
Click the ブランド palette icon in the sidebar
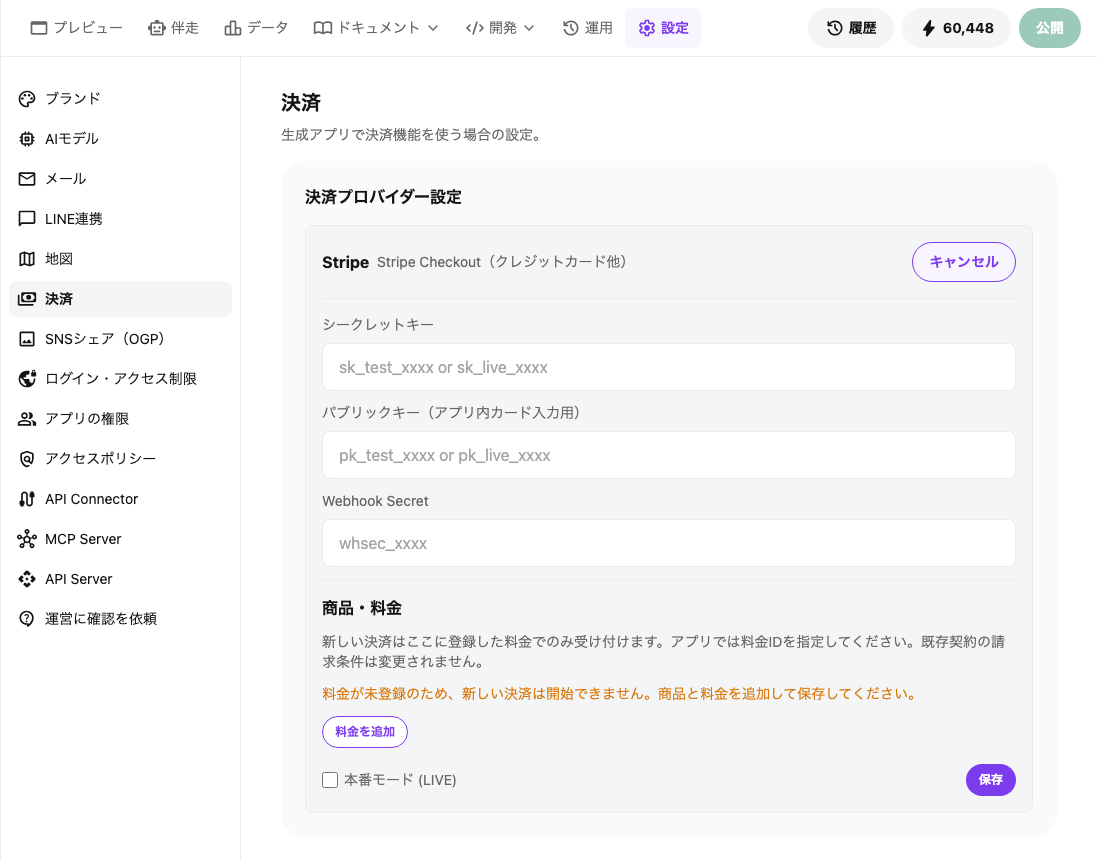[27, 99]
